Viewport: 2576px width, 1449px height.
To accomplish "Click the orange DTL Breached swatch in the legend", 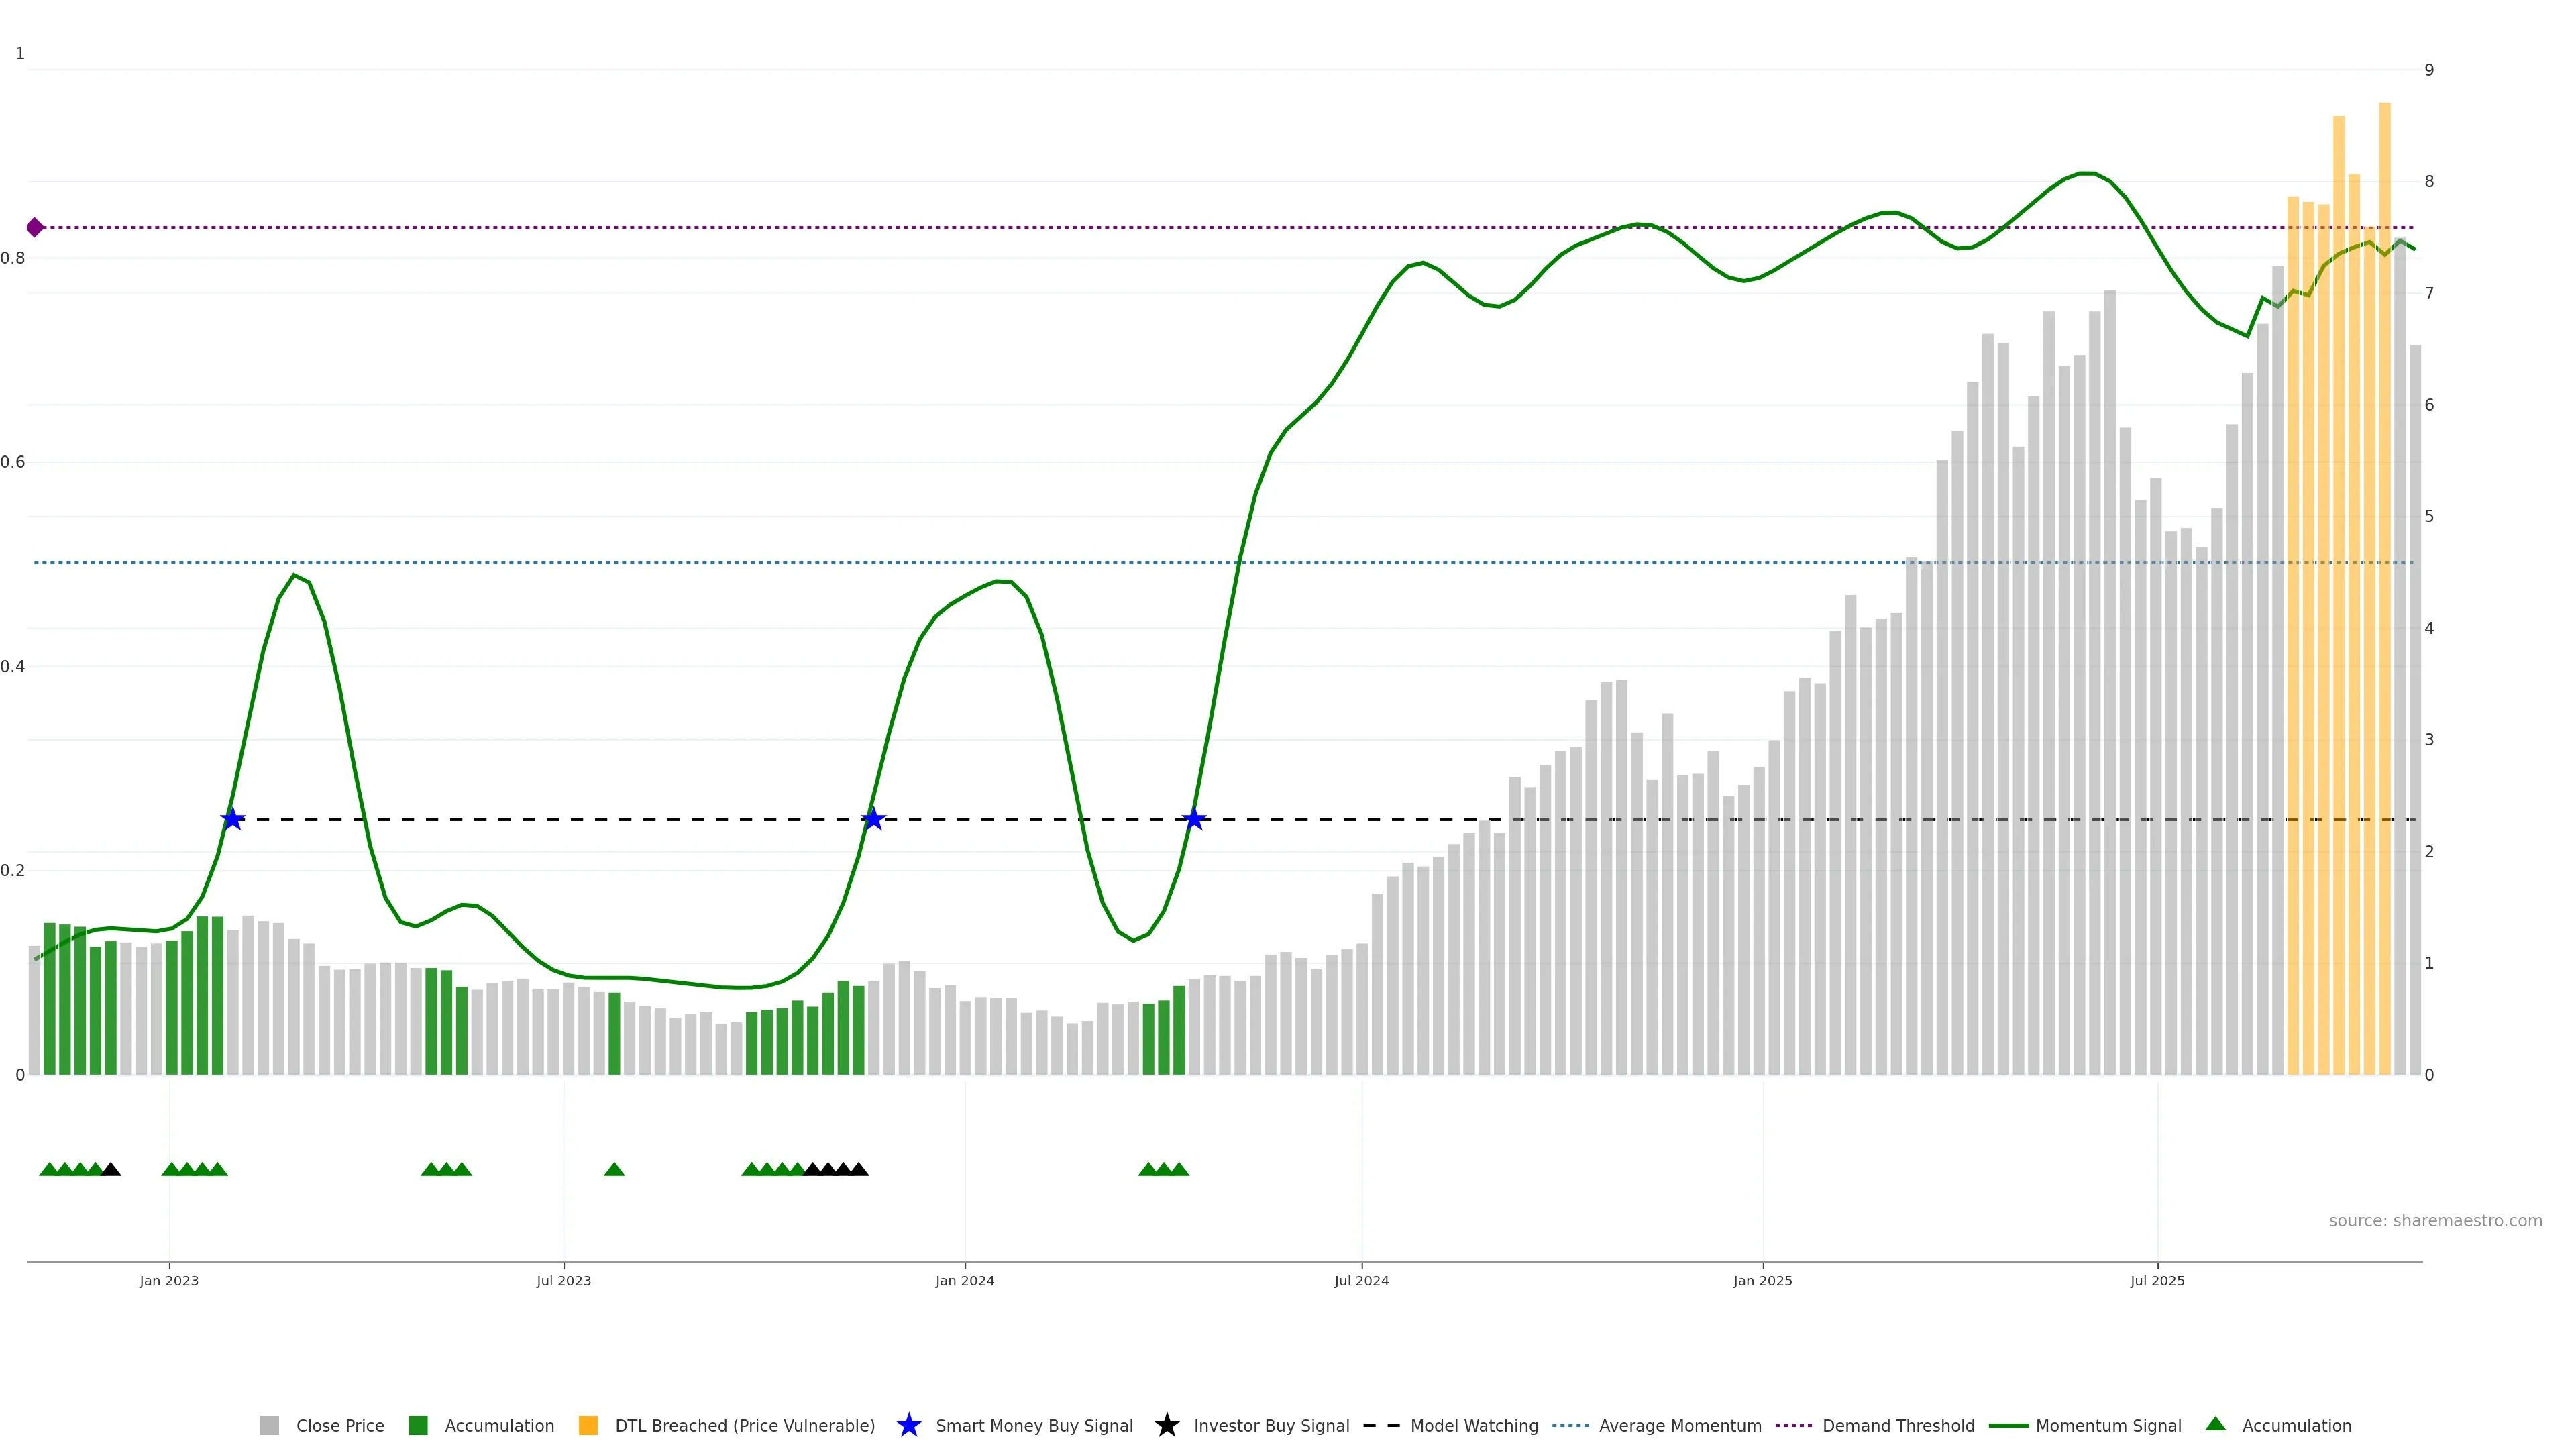I will click(588, 1426).
